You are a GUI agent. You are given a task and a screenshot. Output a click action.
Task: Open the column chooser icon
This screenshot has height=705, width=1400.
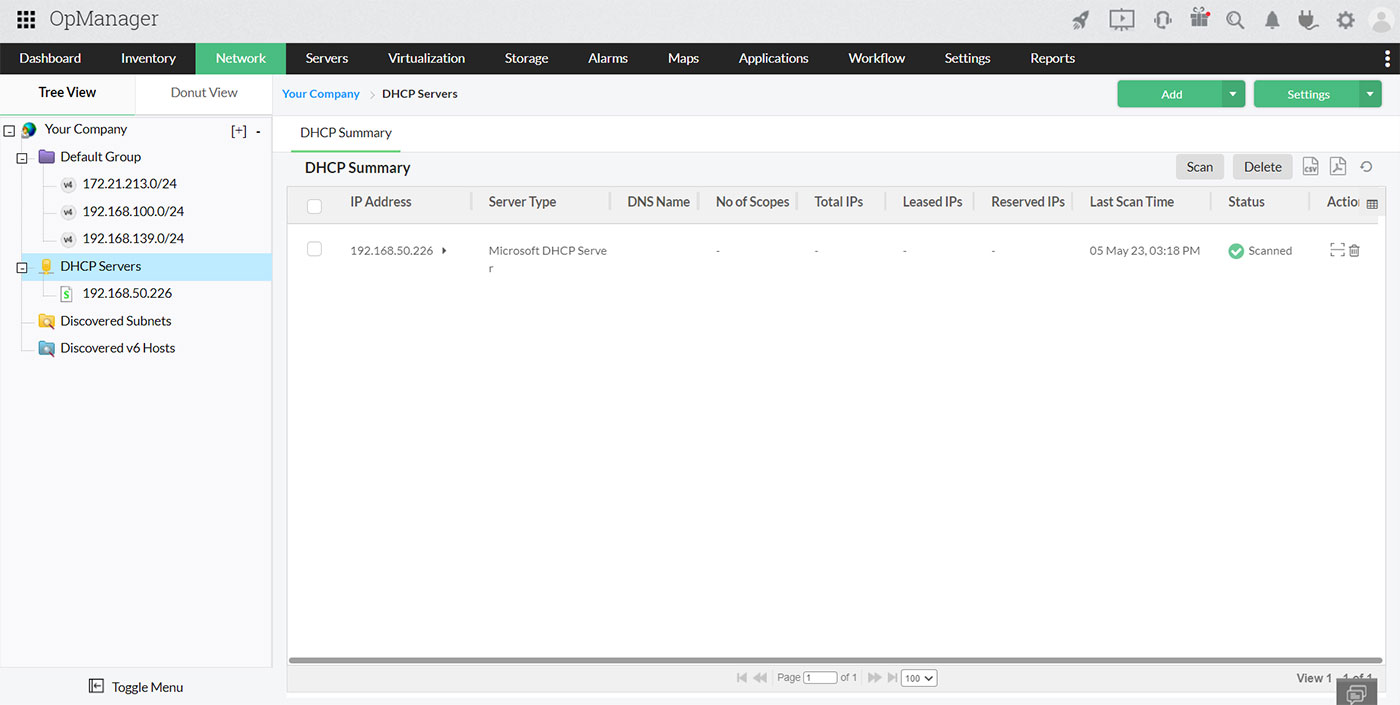point(1372,204)
